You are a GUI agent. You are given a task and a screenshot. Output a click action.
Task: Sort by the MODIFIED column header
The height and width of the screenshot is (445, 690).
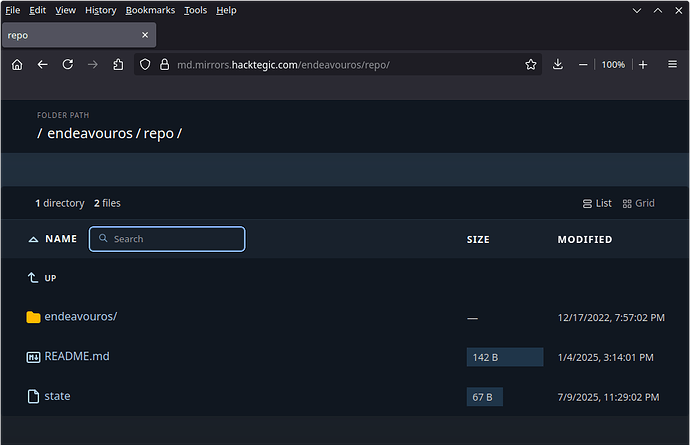coord(585,239)
